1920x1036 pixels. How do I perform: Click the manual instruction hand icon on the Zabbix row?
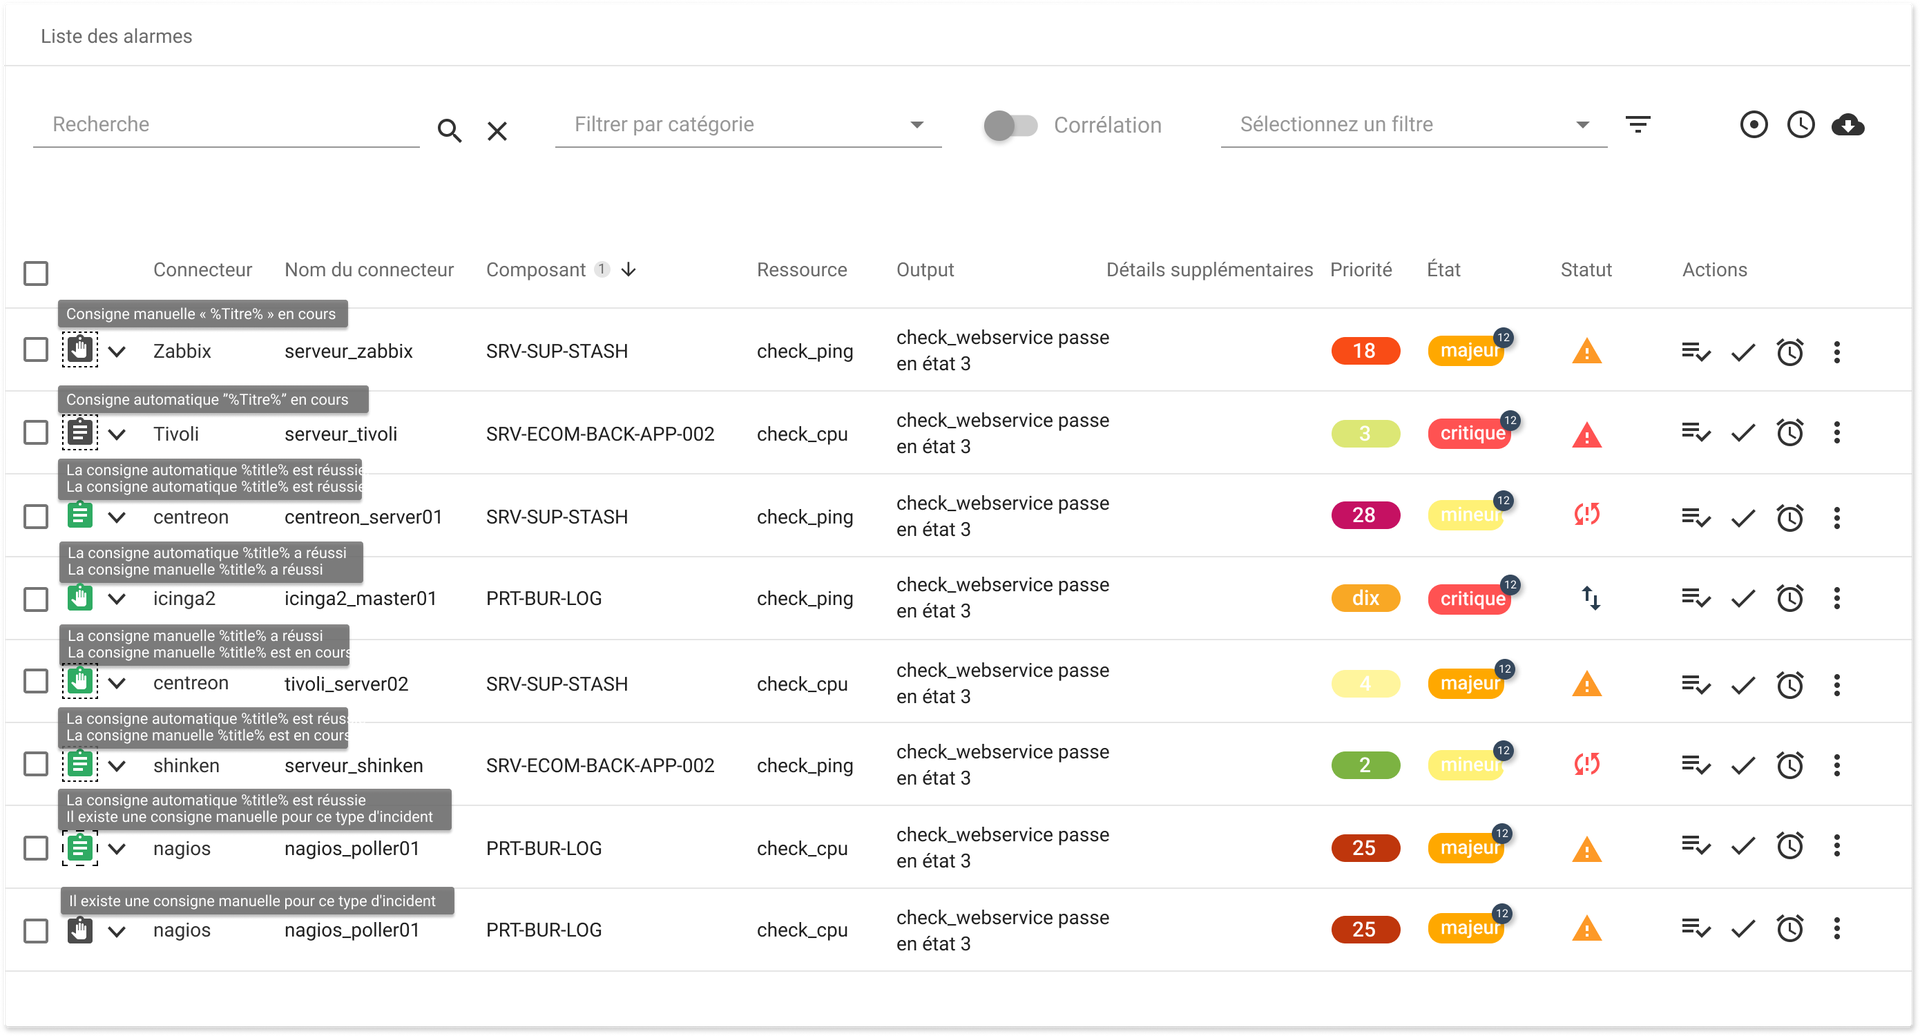coord(80,350)
